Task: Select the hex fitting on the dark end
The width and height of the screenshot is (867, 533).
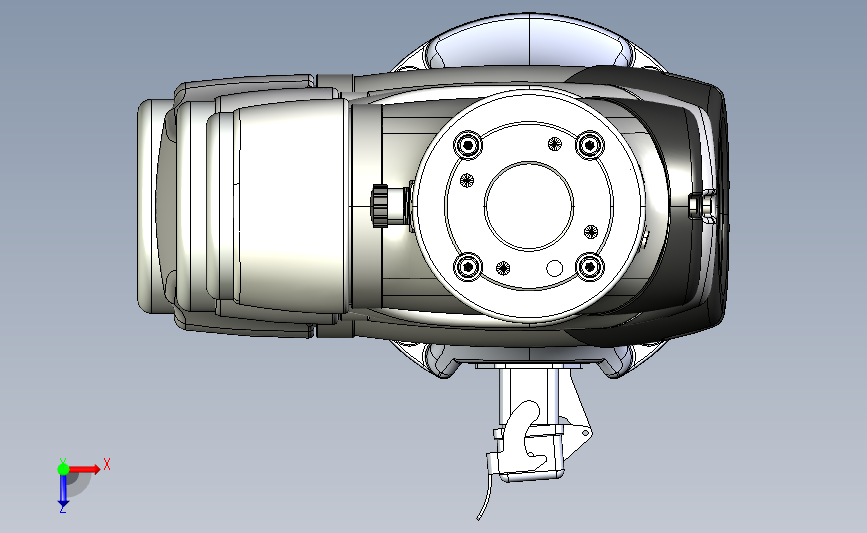Action: 701,205
